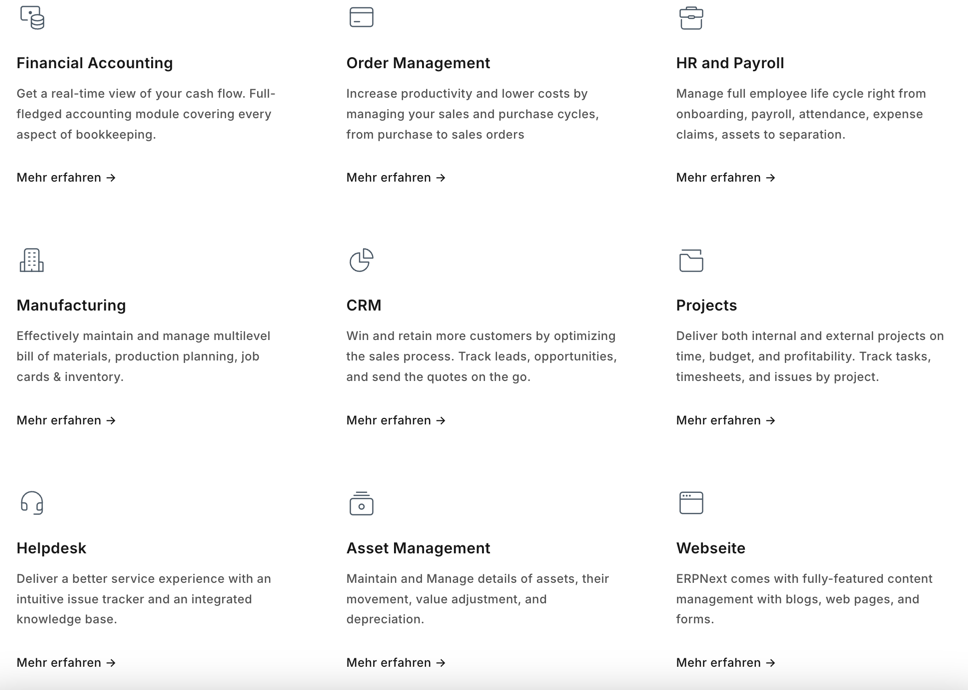
Task: Select the CRM heading text
Action: (x=364, y=306)
